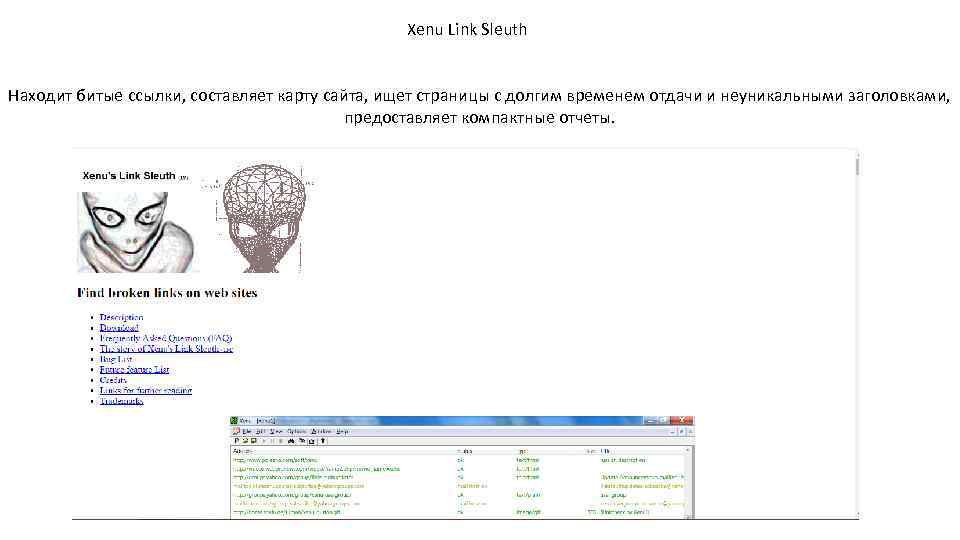Click Xenu document icon beside File menu
960x540 pixels.
[236, 432]
